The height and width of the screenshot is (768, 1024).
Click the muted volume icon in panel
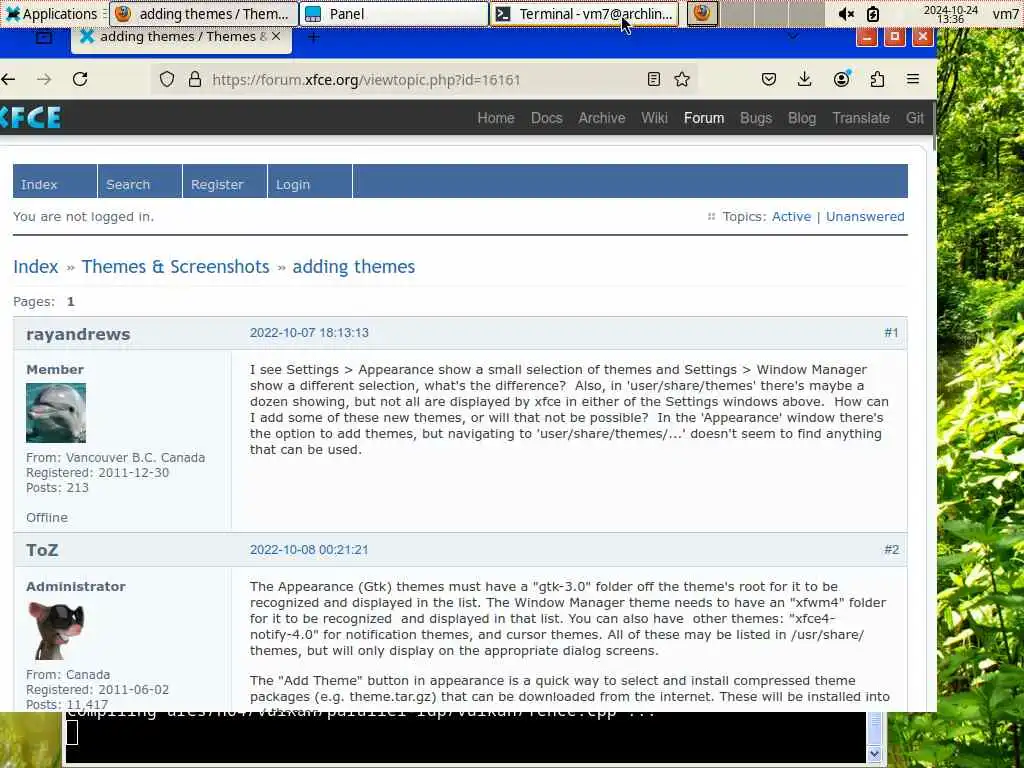coord(846,14)
